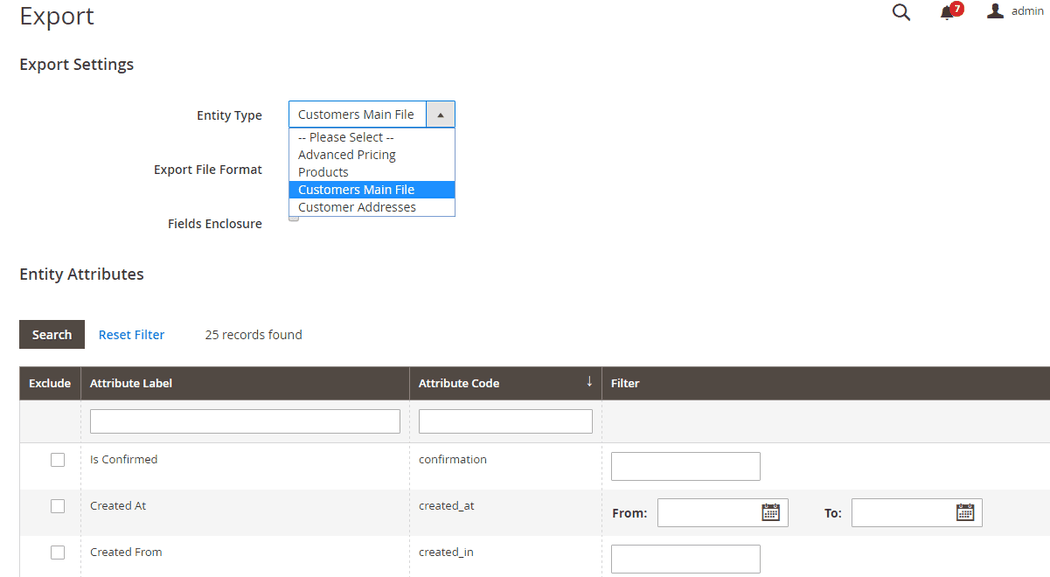Open the admin user account menu
The image size is (1050, 577).
(x=1015, y=11)
